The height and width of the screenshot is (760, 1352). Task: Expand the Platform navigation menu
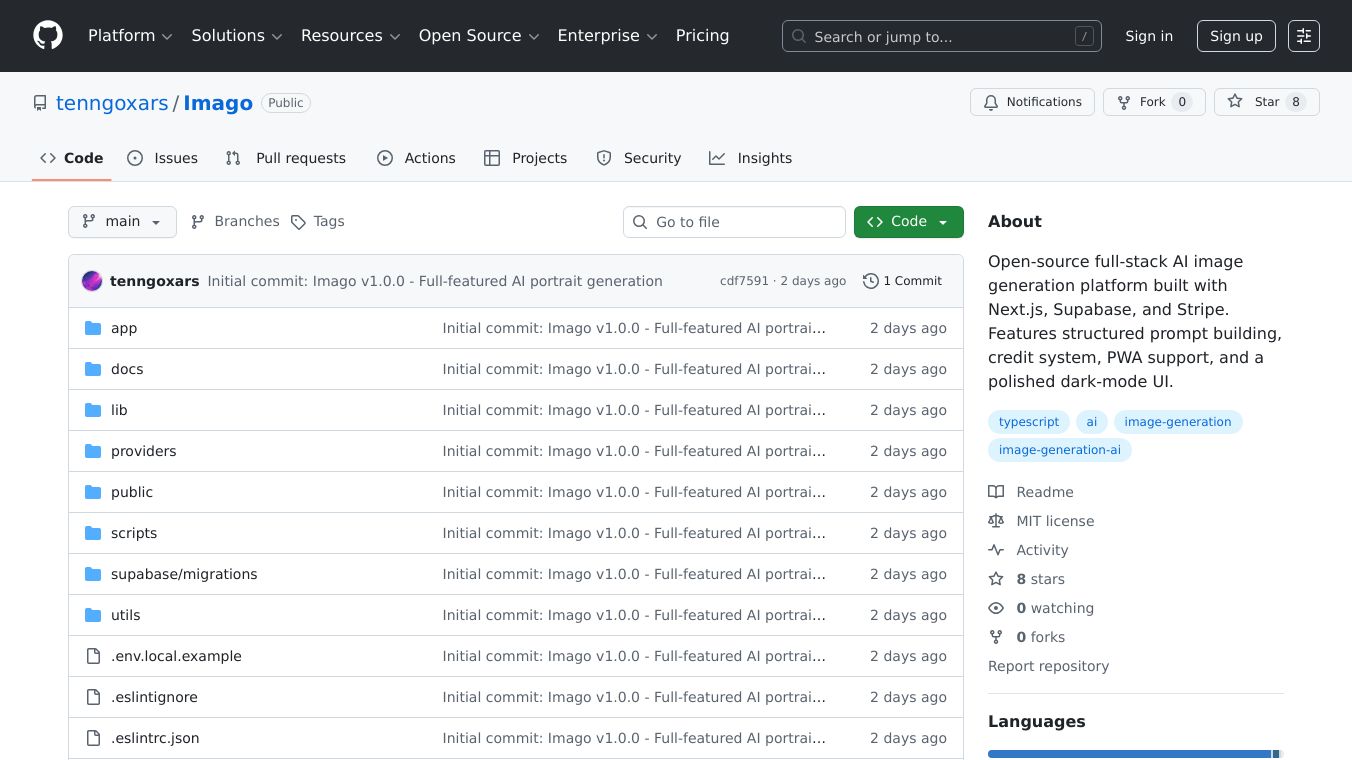130,36
